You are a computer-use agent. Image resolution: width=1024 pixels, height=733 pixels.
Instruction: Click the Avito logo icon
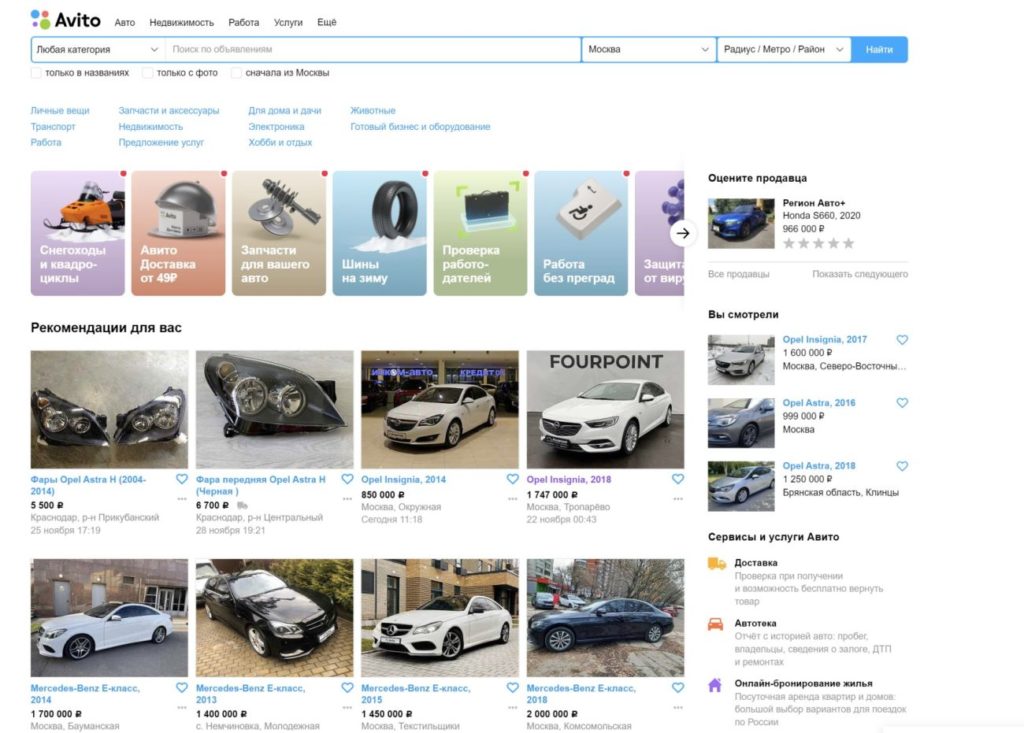pos(38,20)
